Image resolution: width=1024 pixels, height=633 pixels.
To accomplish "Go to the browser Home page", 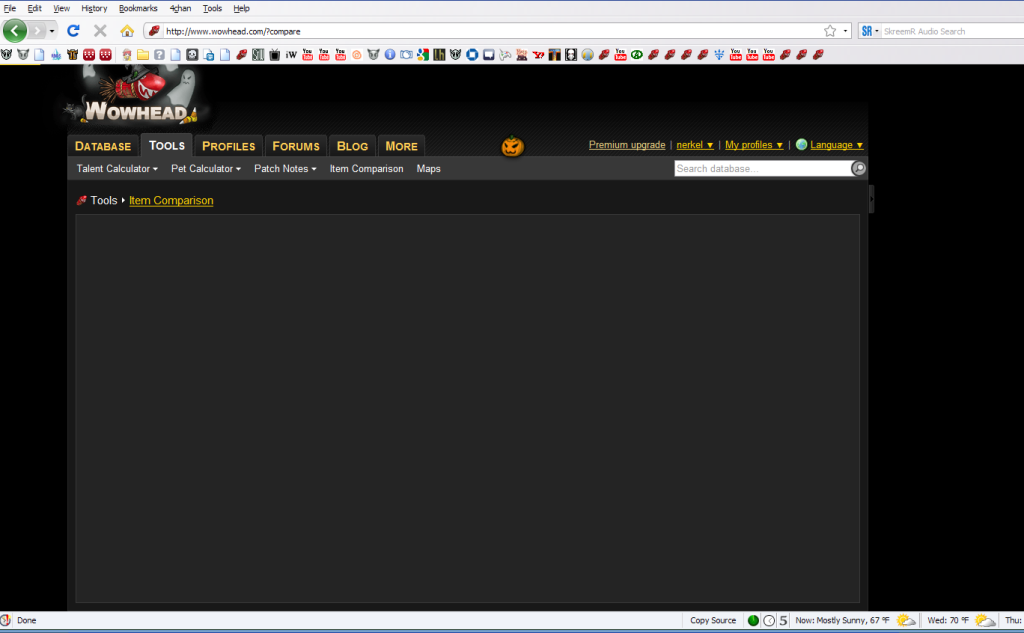I will 127,31.
